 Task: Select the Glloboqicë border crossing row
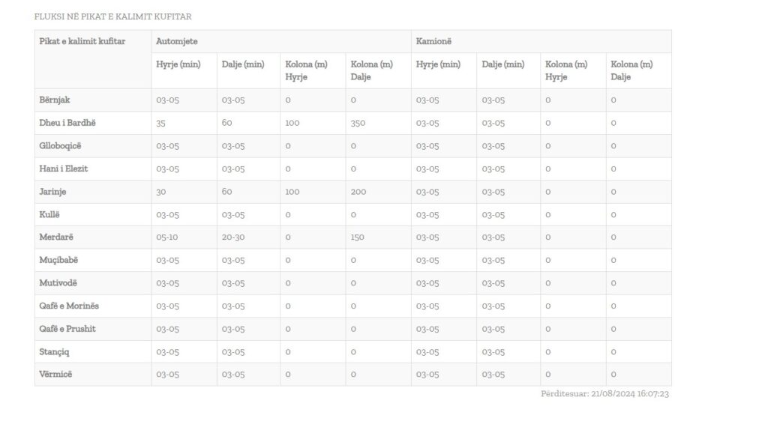point(353,146)
